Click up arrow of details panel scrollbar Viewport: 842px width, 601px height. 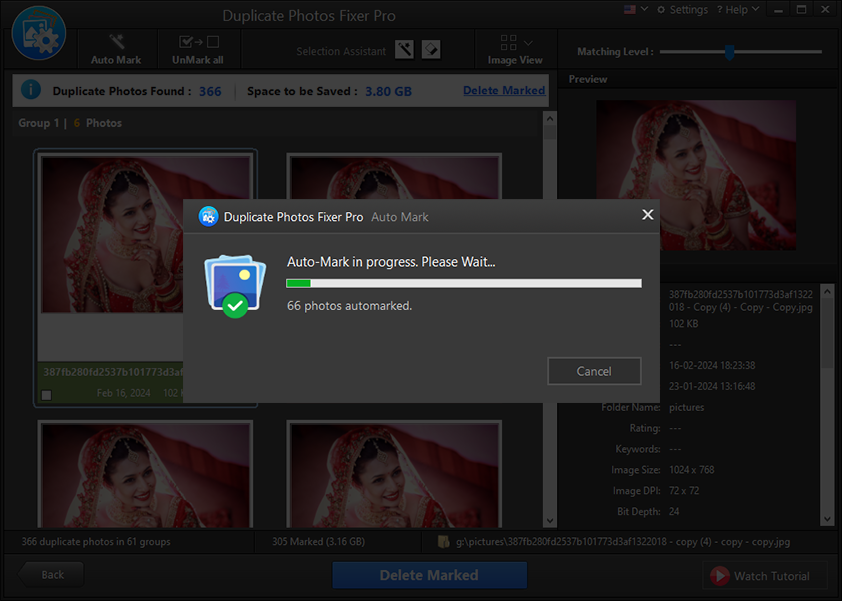pos(828,292)
